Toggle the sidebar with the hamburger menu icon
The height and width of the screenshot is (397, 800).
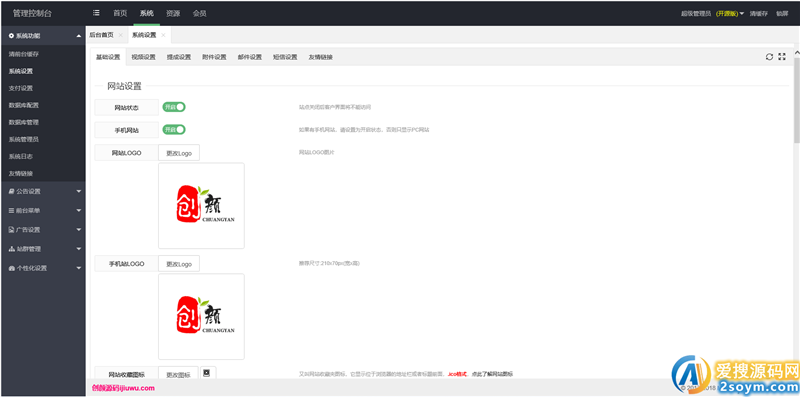tap(96, 13)
